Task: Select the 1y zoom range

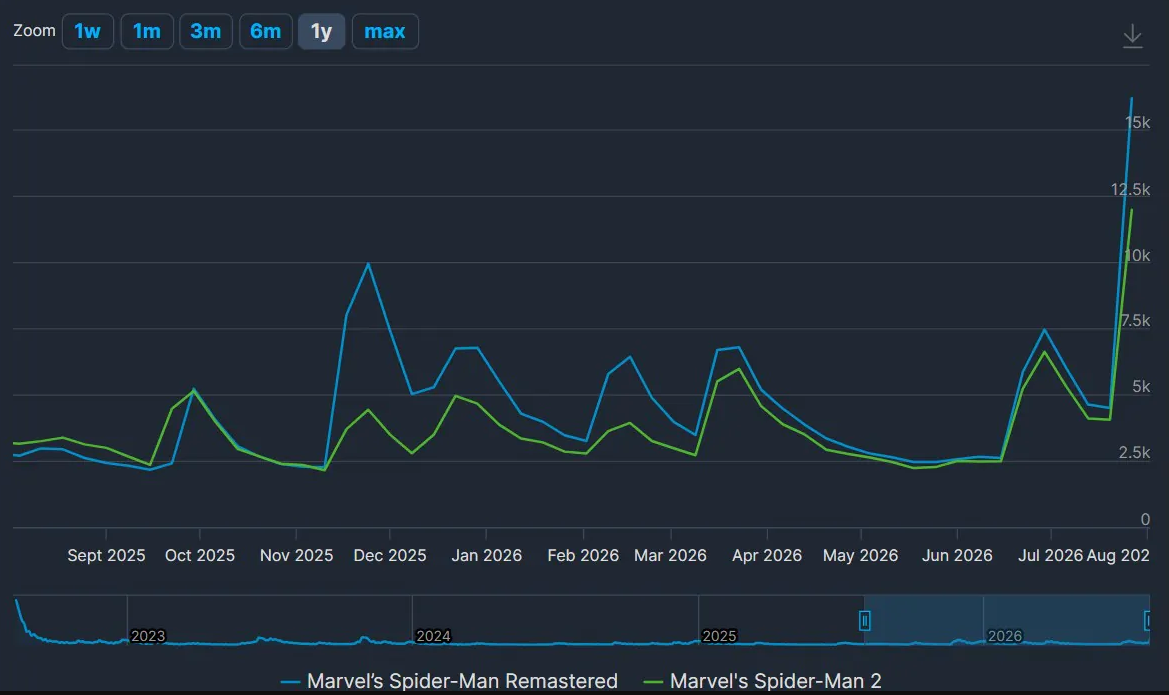Action: point(321,31)
